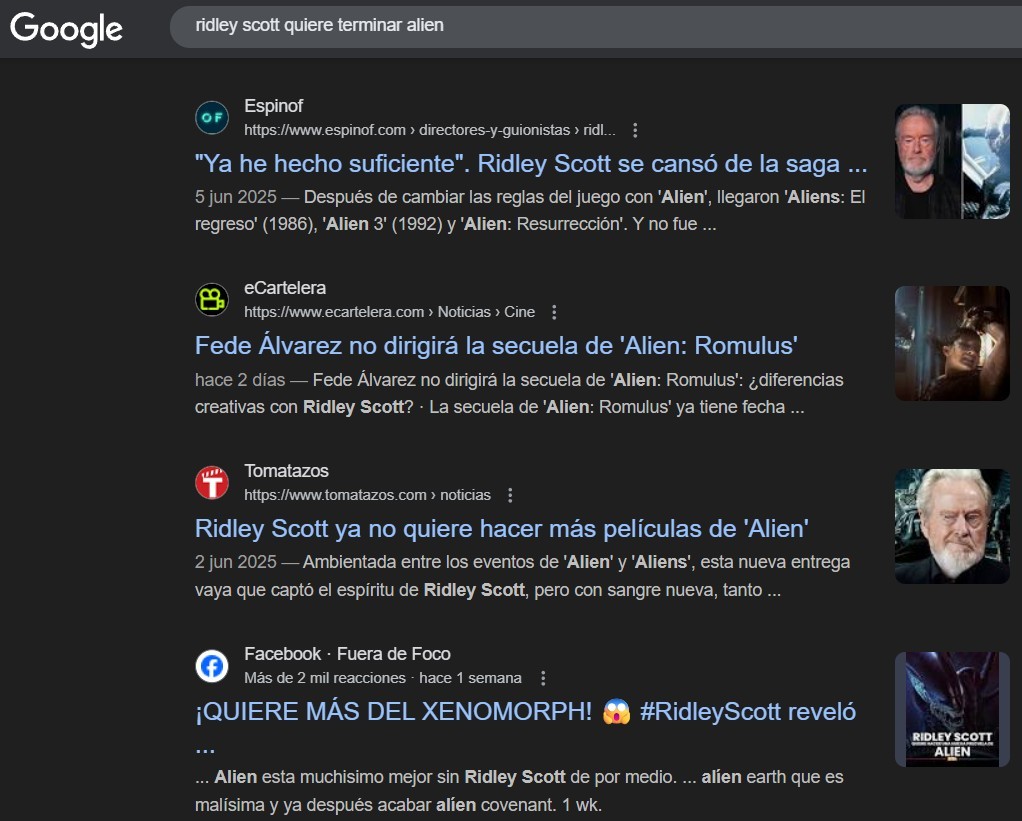Click the 'Tomatazos' site name

(286, 471)
